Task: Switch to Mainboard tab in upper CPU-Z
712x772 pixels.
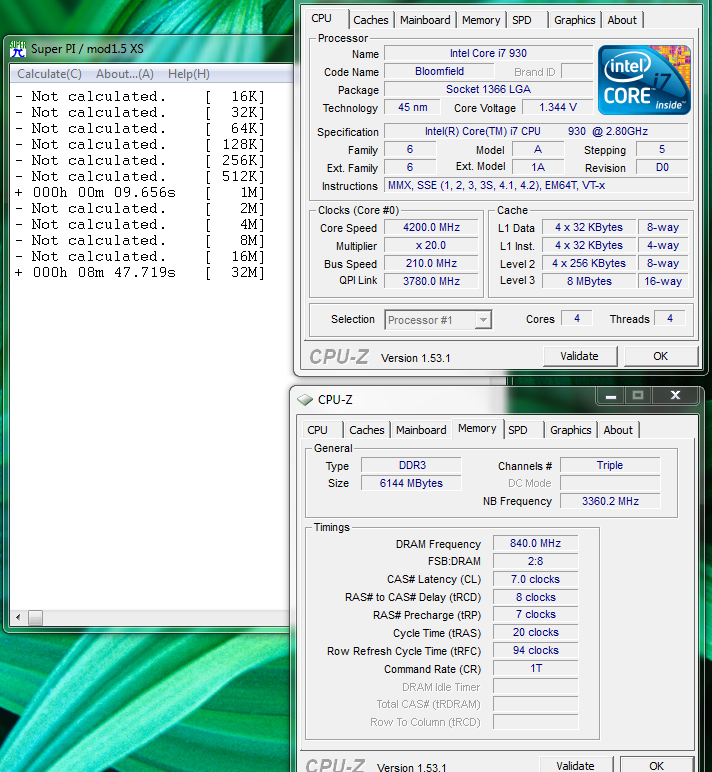Action: tap(425, 20)
